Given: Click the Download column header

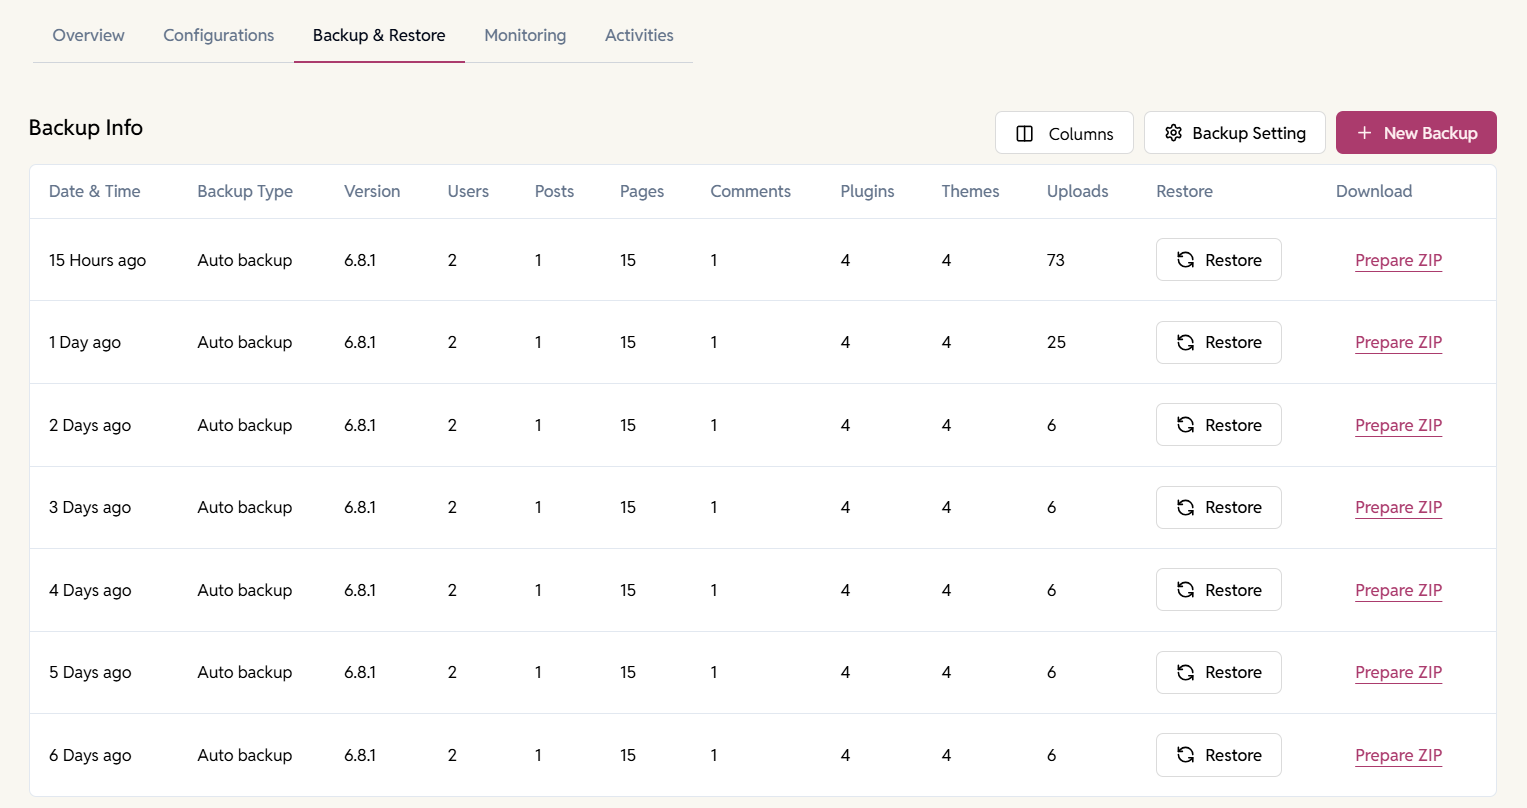Looking at the screenshot, I should point(1374,191).
